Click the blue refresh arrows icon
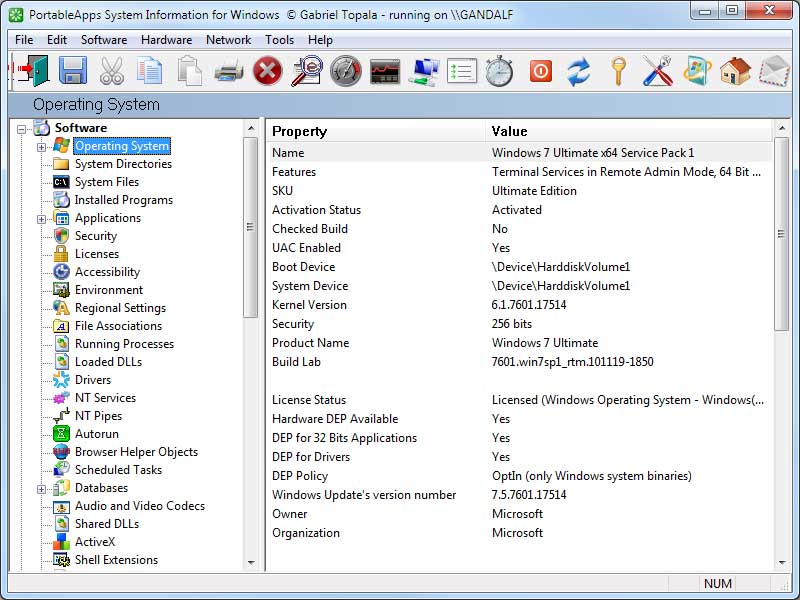Viewport: 800px width, 600px height. [x=578, y=71]
